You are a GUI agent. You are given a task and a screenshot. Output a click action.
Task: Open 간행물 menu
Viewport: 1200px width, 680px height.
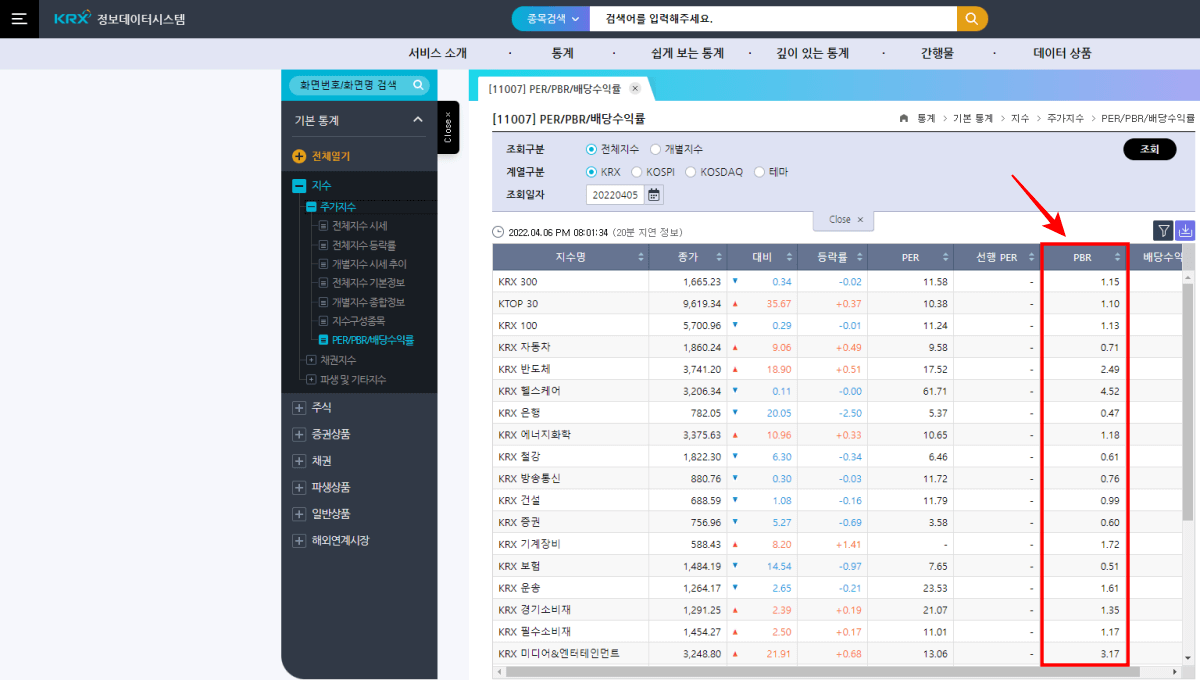click(x=937, y=53)
